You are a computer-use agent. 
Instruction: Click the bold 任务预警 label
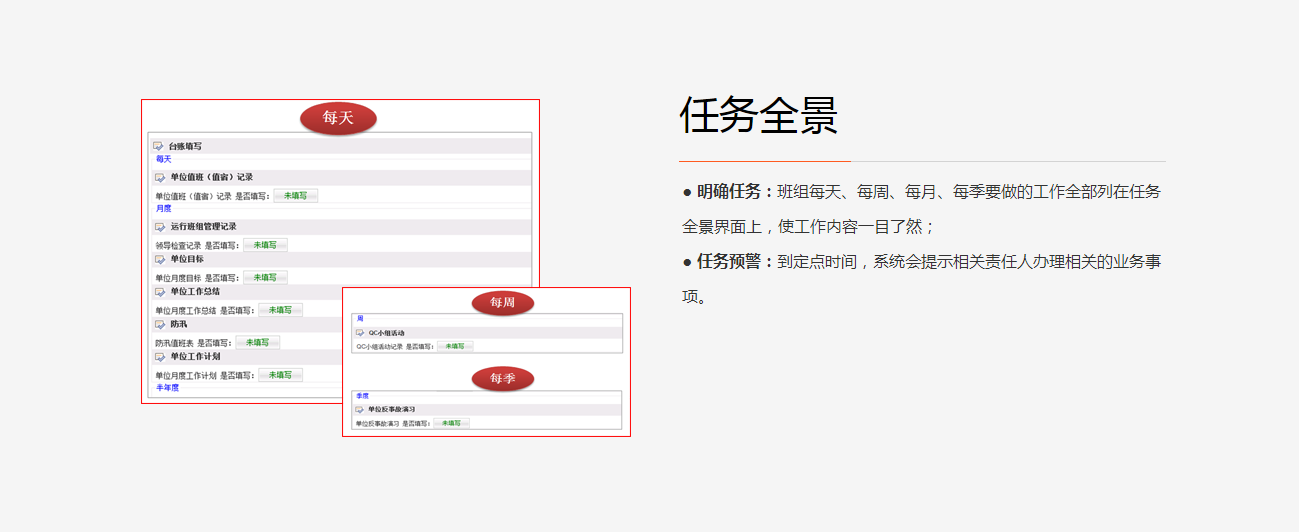tap(730, 262)
